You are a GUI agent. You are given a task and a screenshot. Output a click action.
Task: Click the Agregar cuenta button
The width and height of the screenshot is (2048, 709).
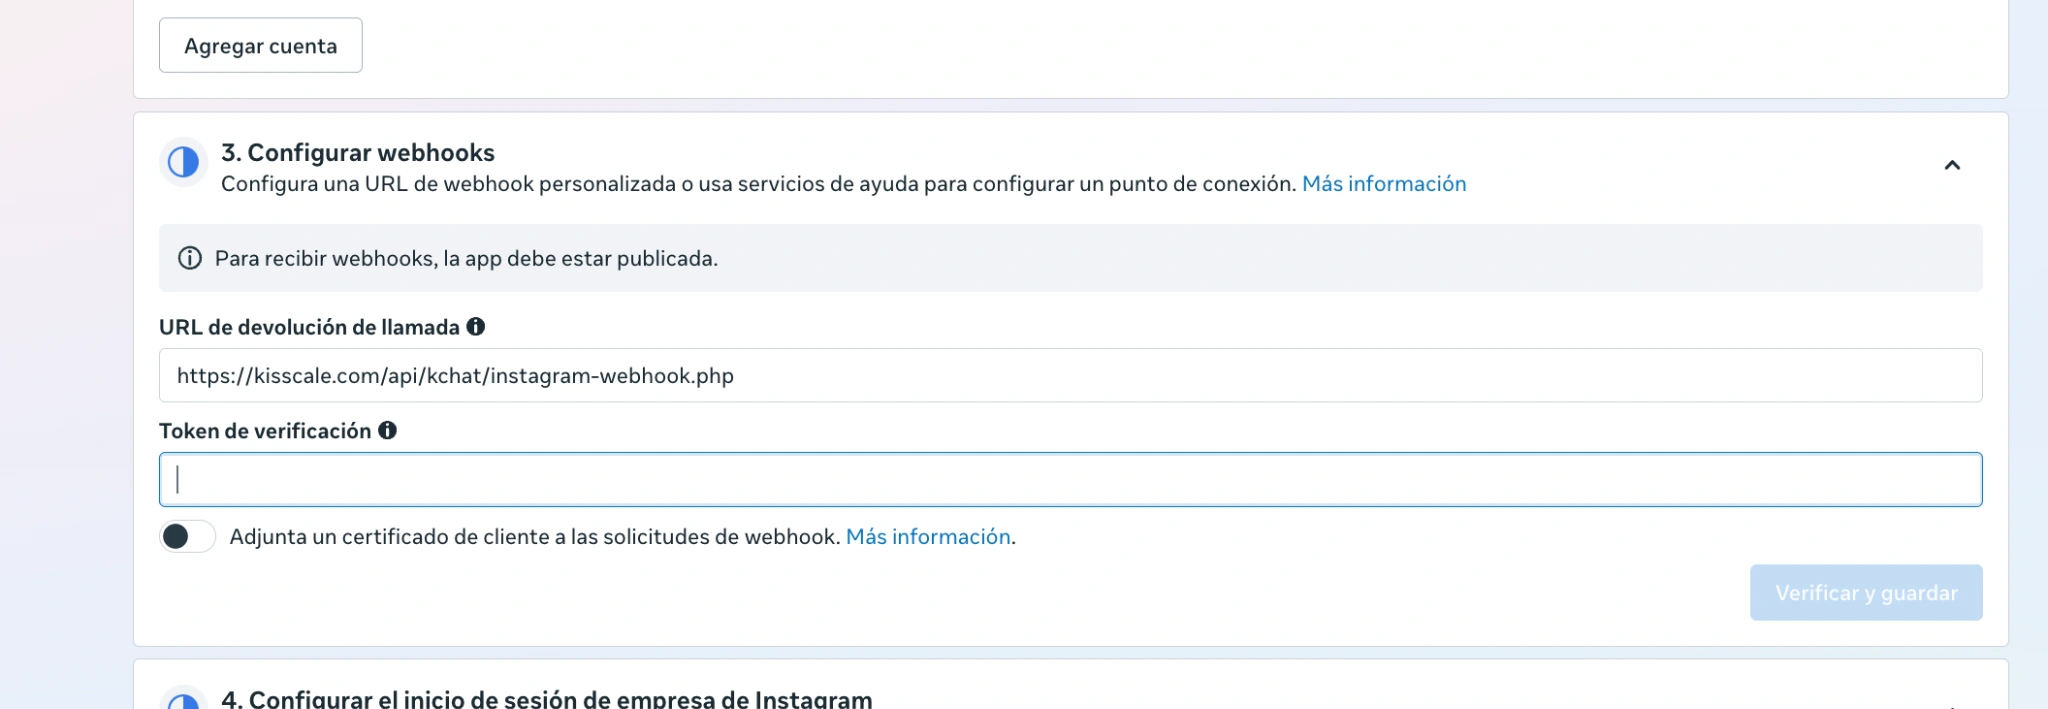260,45
